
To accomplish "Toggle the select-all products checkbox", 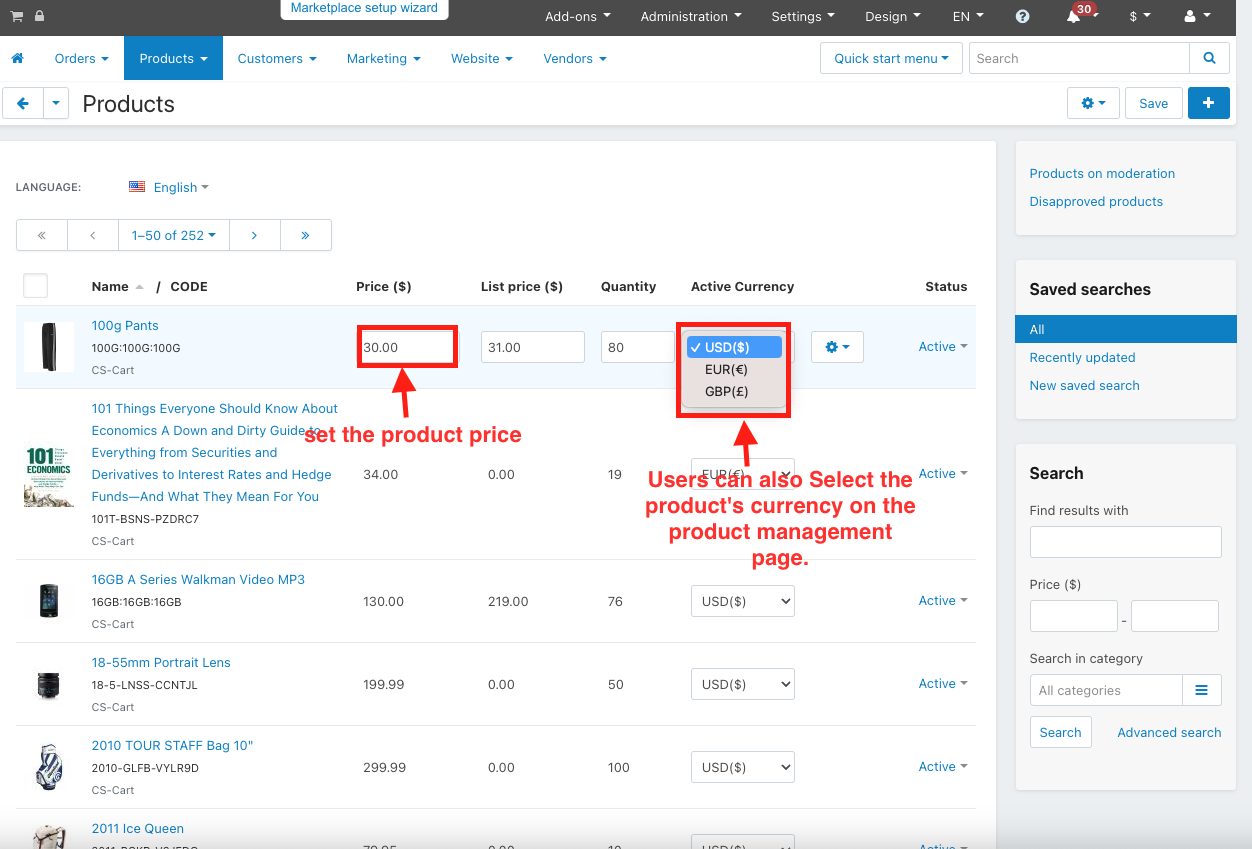I will [x=35, y=286].
